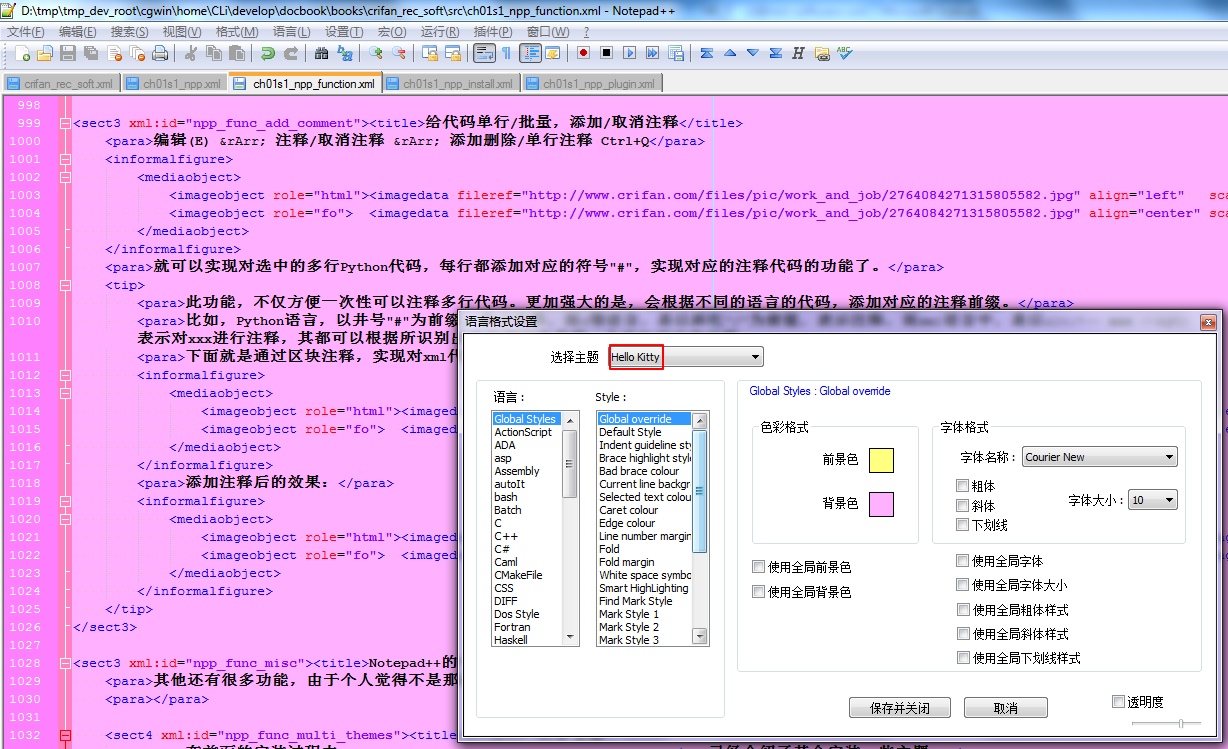Viewport: 1228px width, 749px height.
Task: Click the Find binoculars icon
Action: coord(321,53)
